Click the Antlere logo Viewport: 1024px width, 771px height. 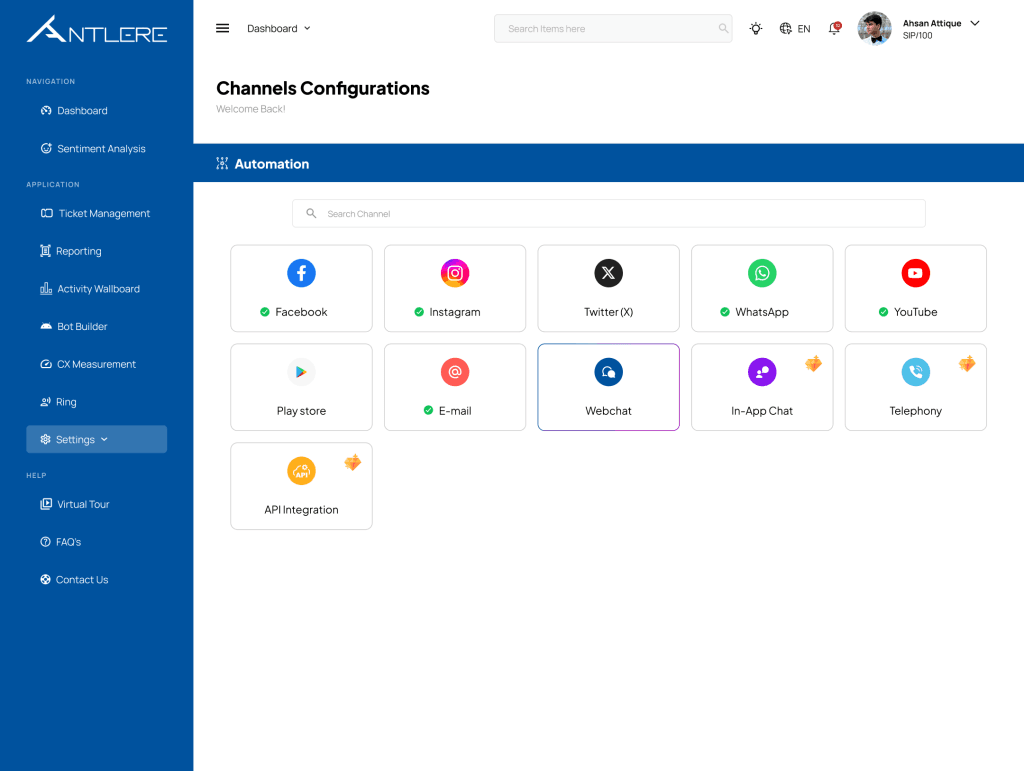tap(97, 29)
